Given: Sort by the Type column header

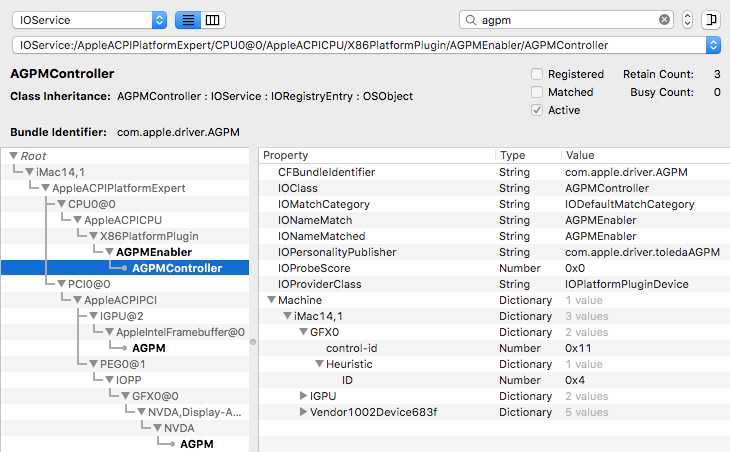Looking at the screenshot, I should click(528, 155).
